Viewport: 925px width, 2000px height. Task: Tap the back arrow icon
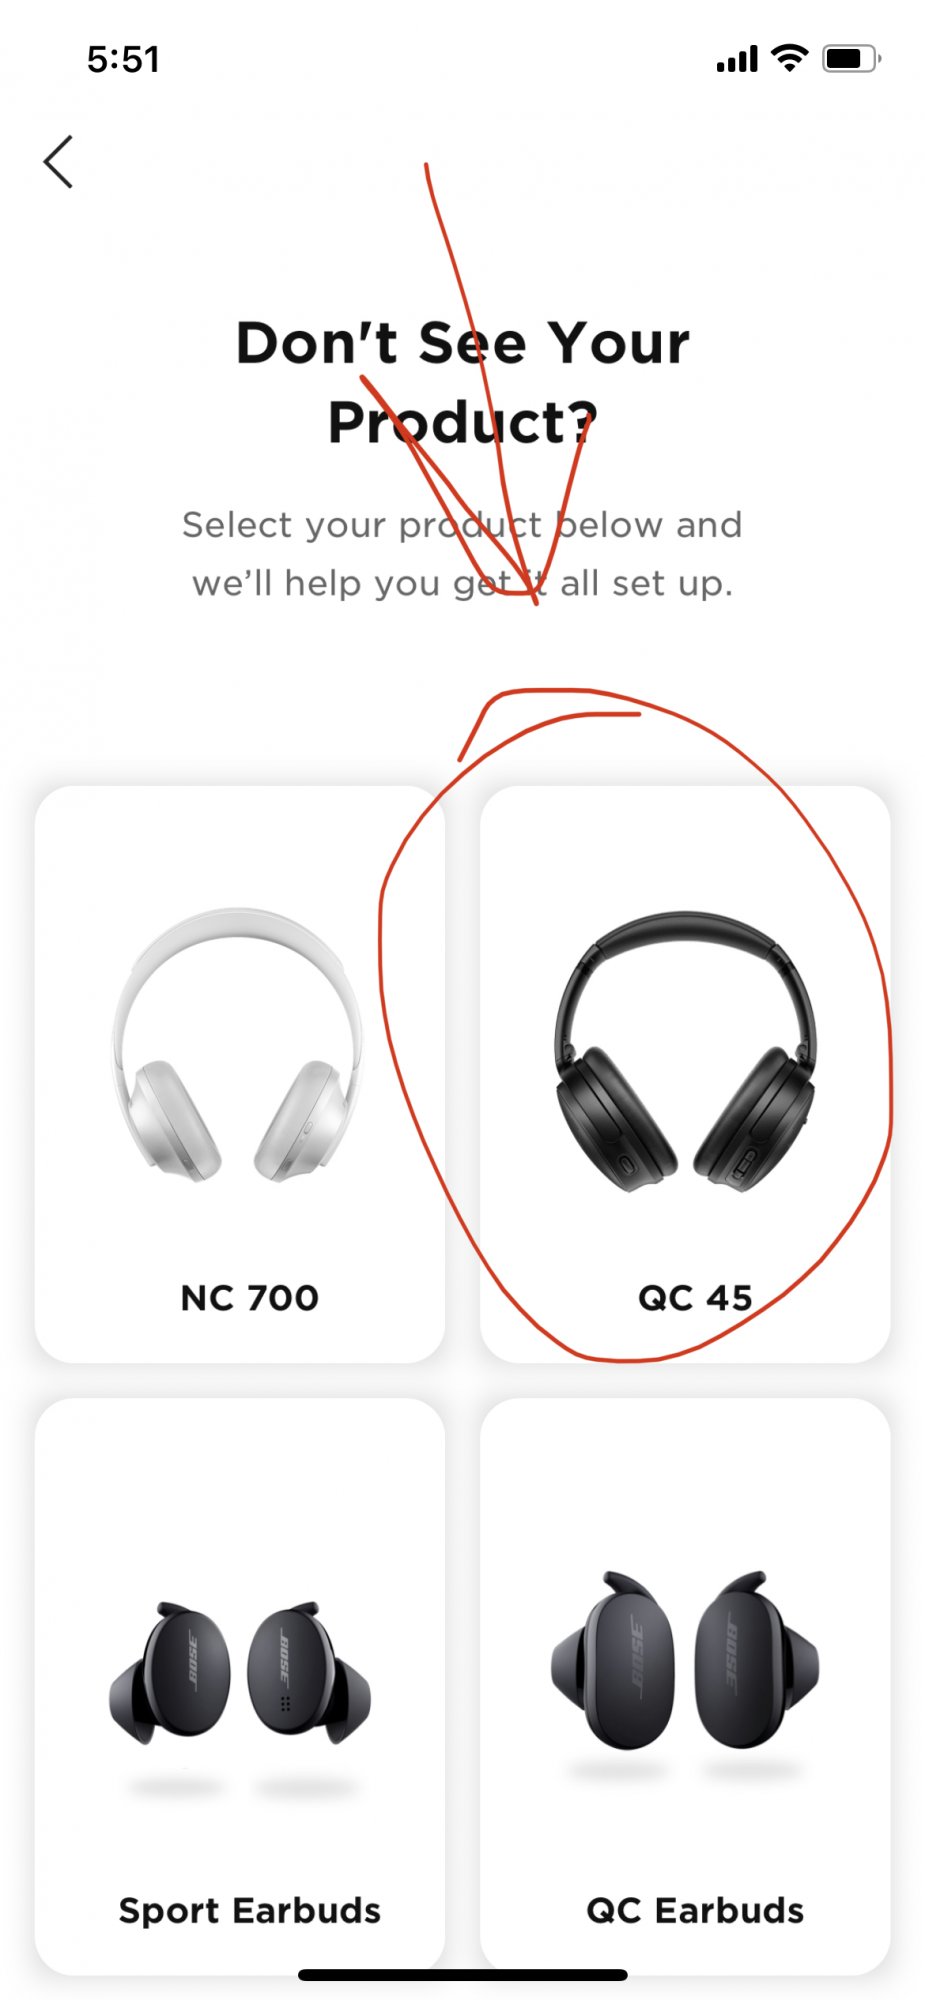click(58, 162)
